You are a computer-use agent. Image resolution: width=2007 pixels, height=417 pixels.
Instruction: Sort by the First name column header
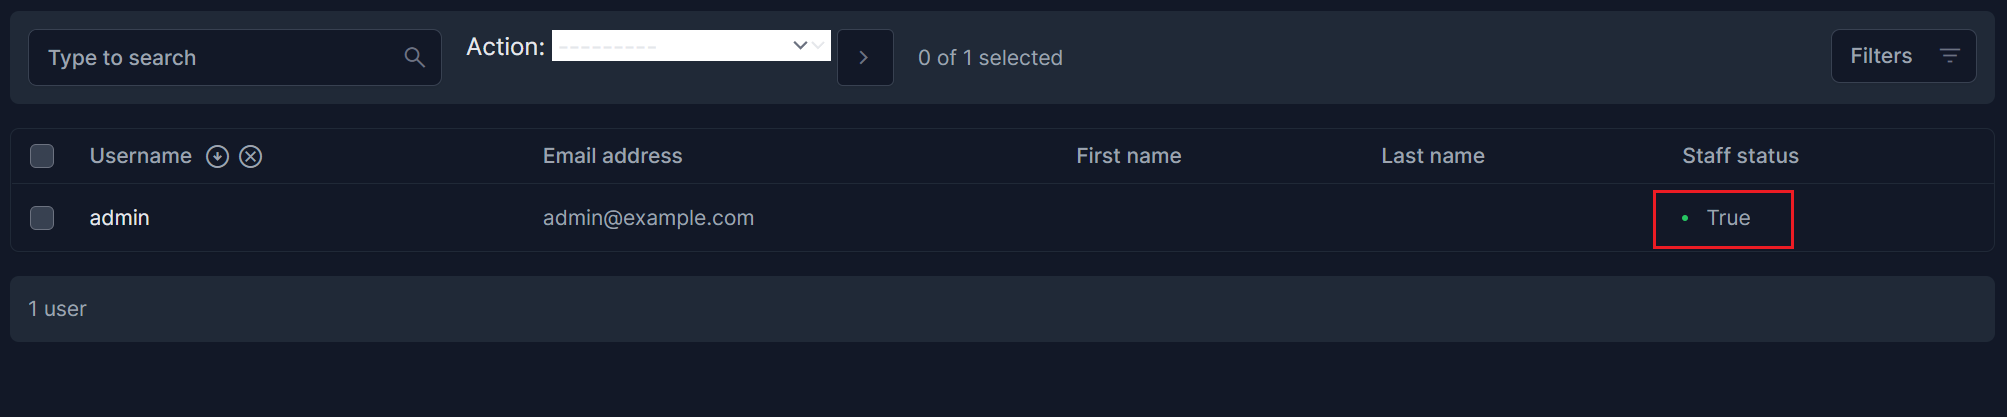pyautogui.click(x=1128, y=156)
